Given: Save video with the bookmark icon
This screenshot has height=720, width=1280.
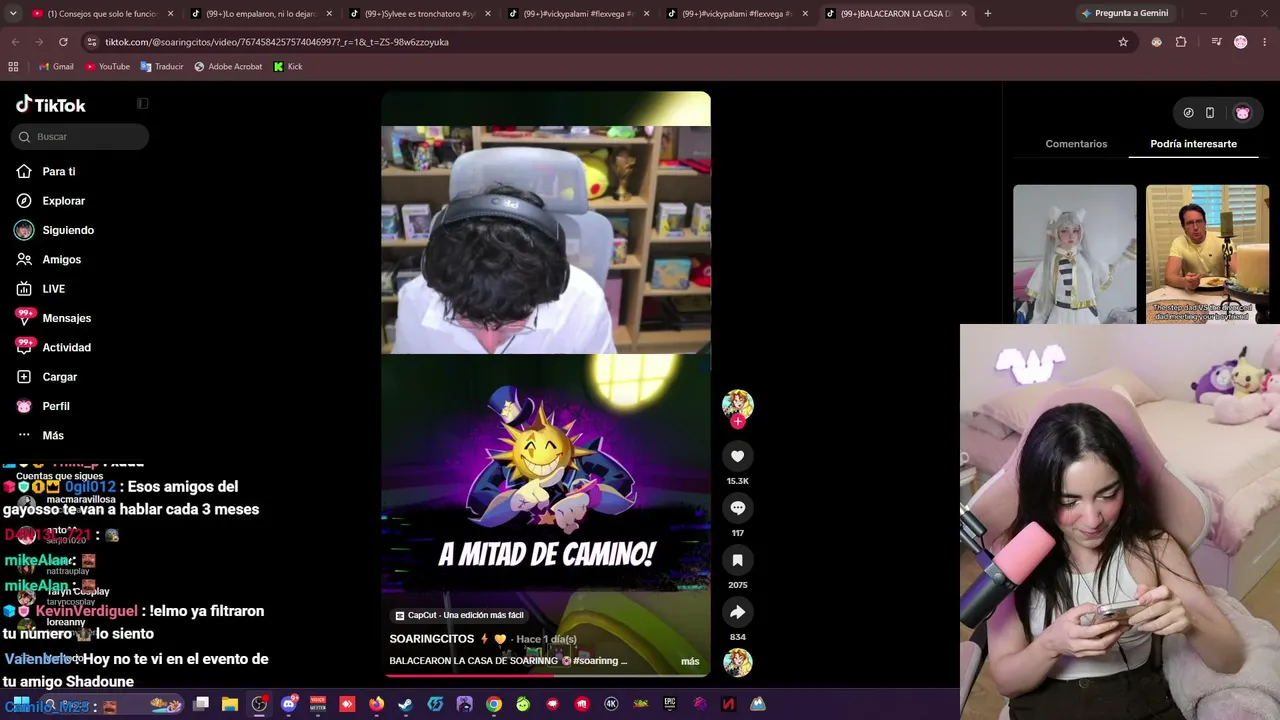Looking at the screenshot, I should [737, 560].
